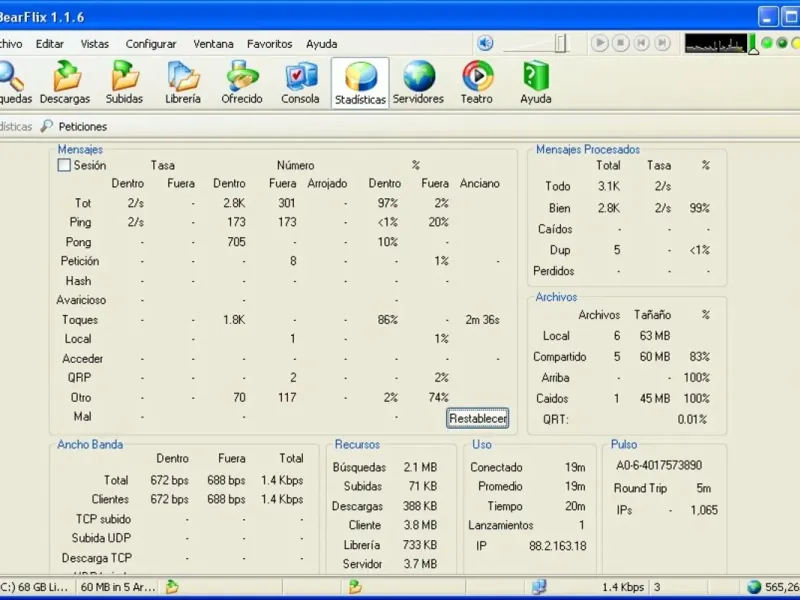Image resolution: width=800 pixels, height=600 pixels.
Task: Open the Subidas uploads panel
Action: [124, 82]
